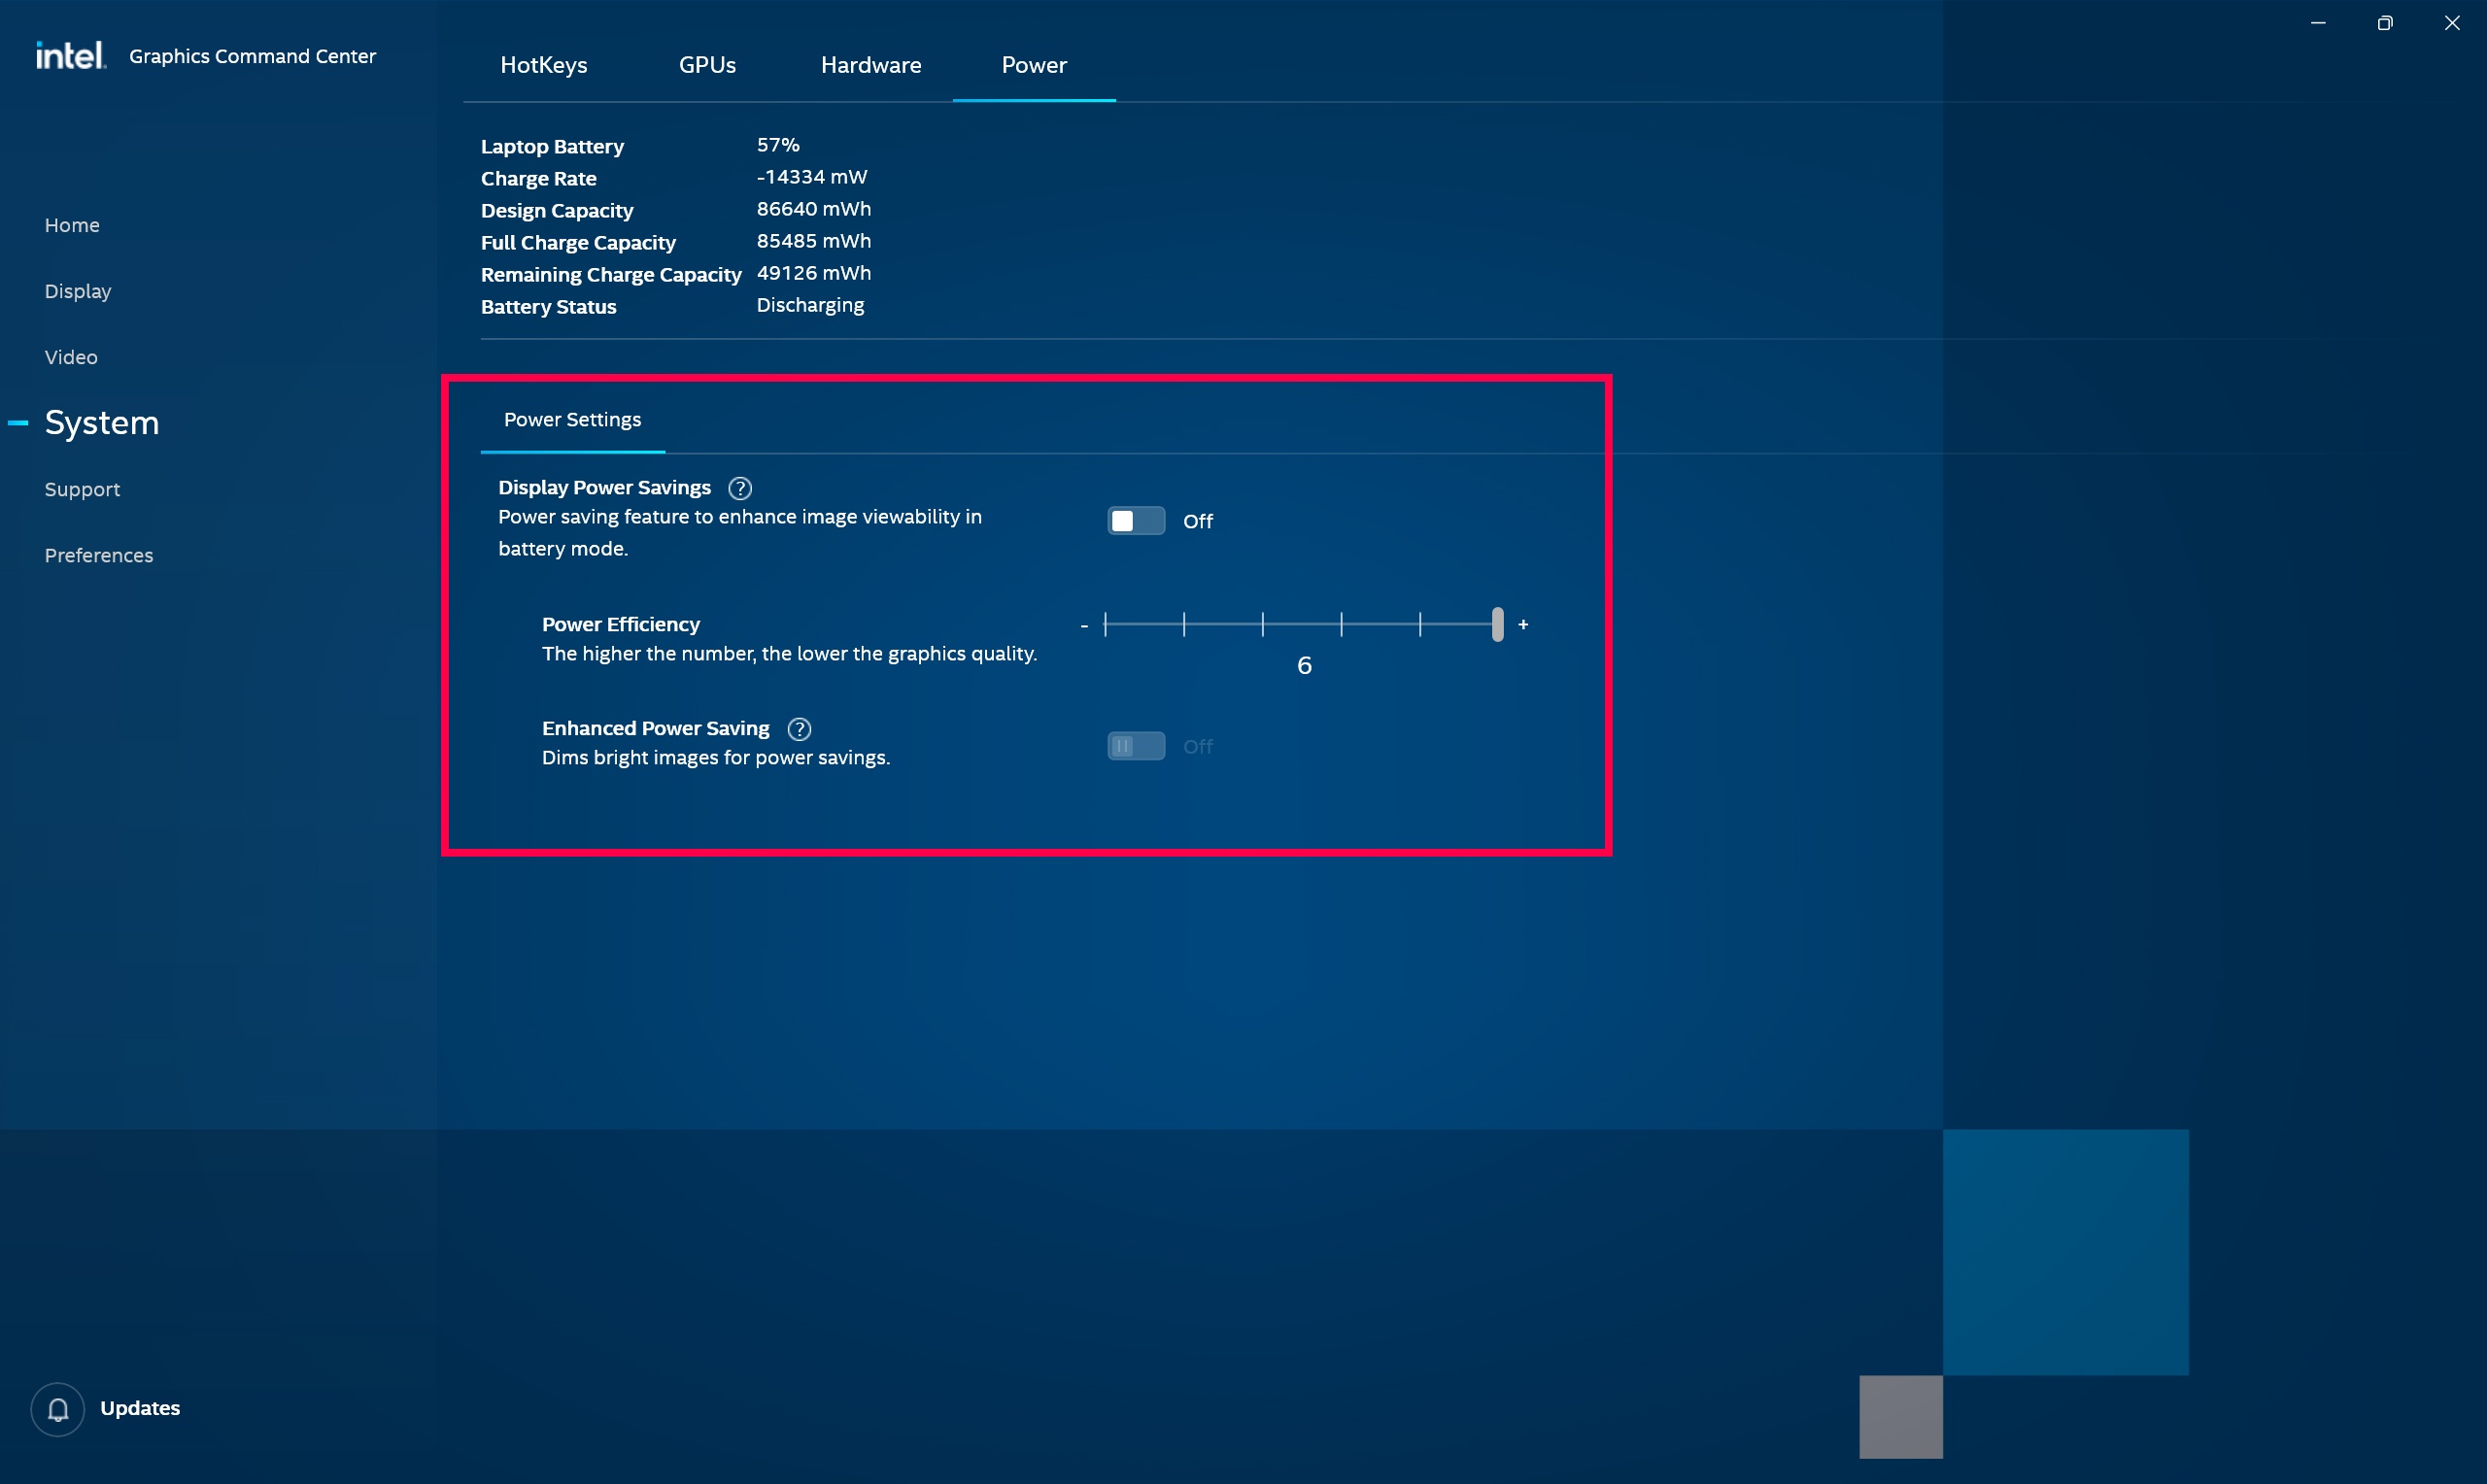Restore down the application window

(2385, 23)
